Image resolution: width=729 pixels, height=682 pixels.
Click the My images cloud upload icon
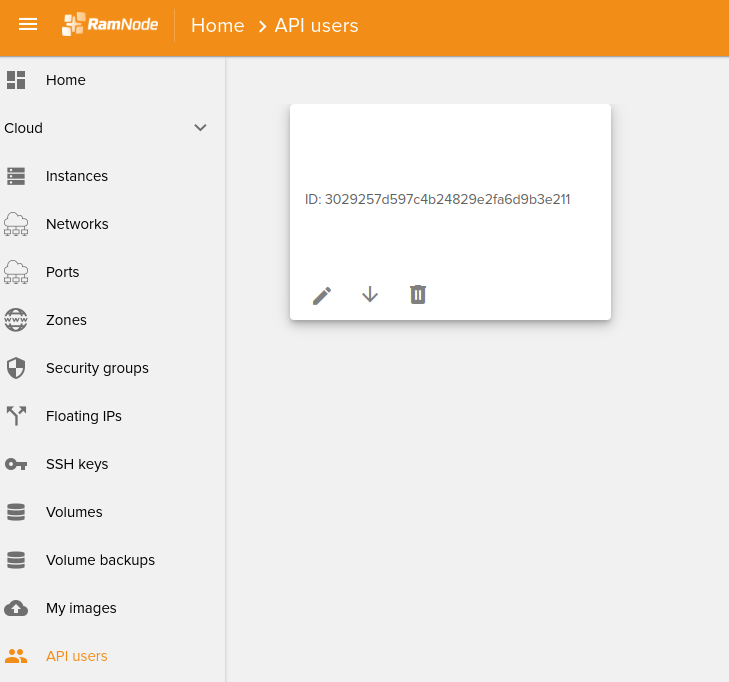click(16, 608)
